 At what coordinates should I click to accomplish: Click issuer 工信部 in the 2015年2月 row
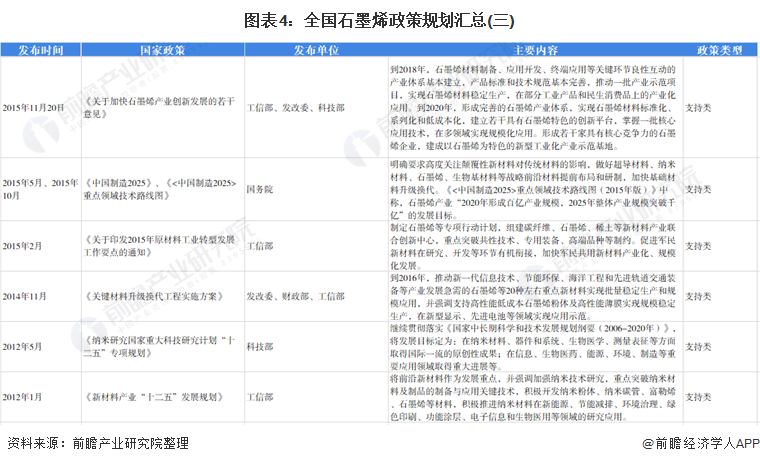tap(260, 246)
